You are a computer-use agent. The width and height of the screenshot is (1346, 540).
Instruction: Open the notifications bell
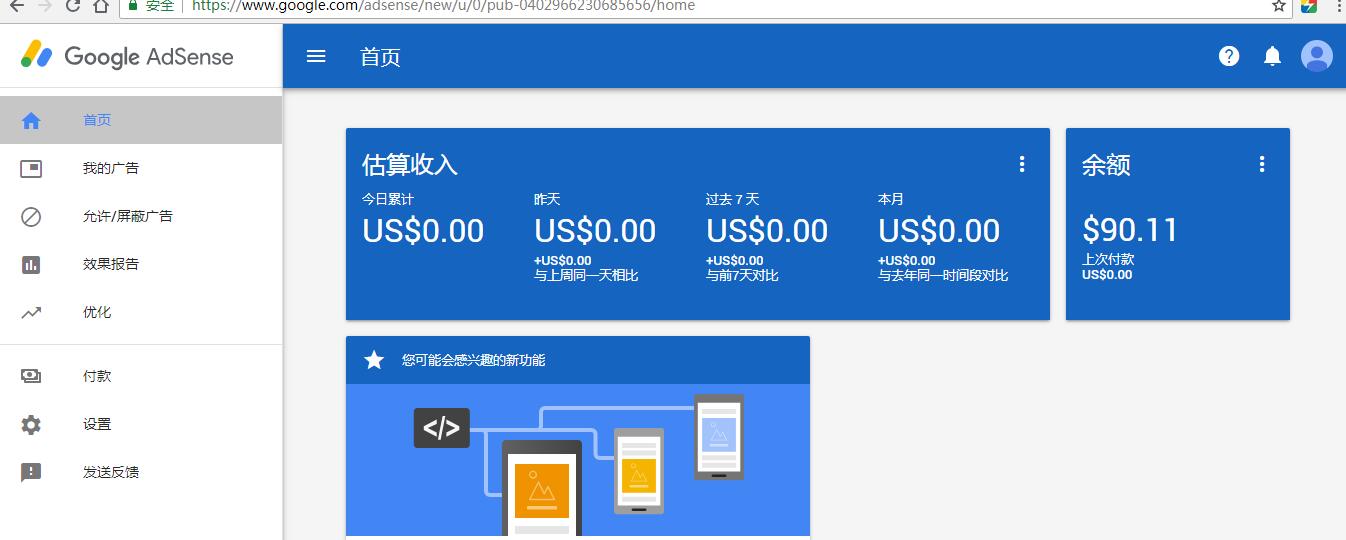tap(1272, 56)
